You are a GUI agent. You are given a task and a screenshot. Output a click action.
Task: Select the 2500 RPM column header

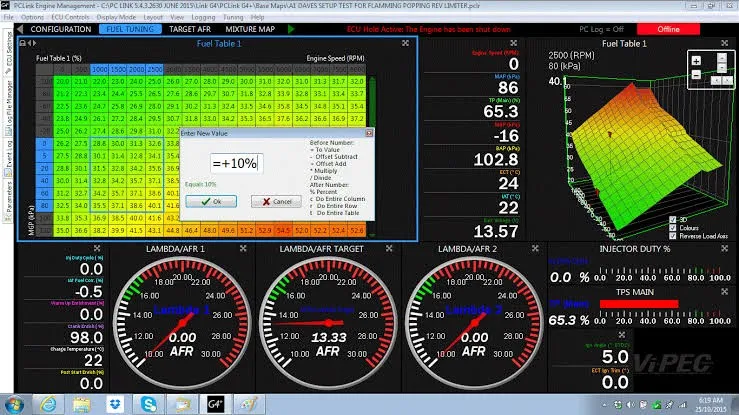pyautogui.click(x=155, y=69)
